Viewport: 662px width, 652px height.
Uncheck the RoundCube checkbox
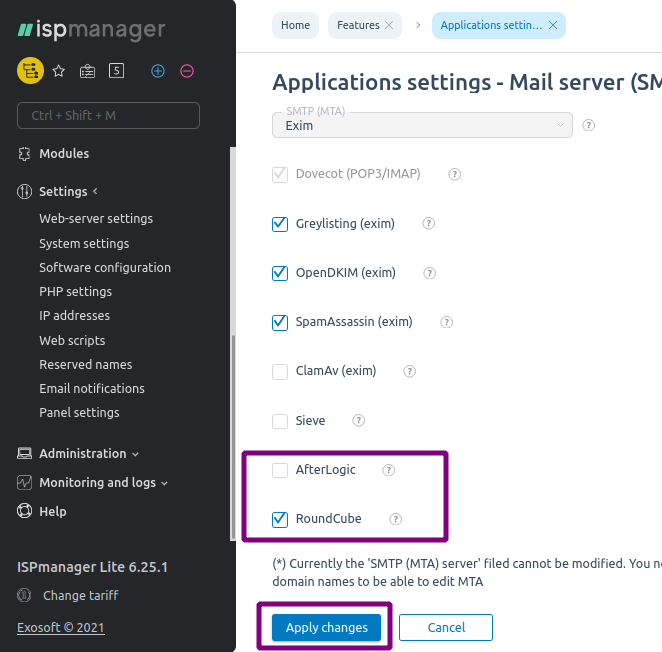point(280,519)
